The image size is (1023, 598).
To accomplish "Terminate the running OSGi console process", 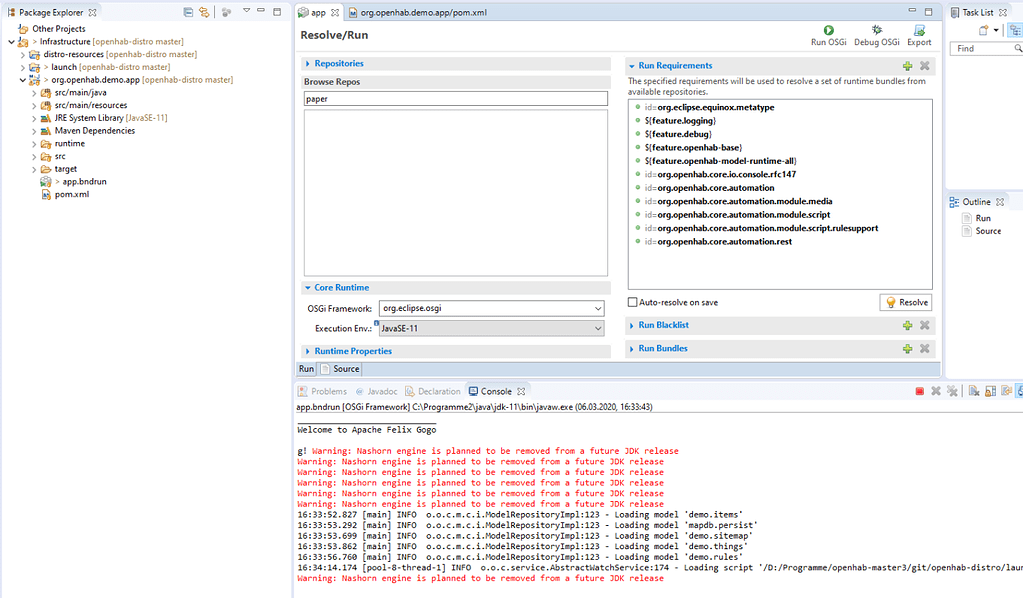I will (919, 391).
